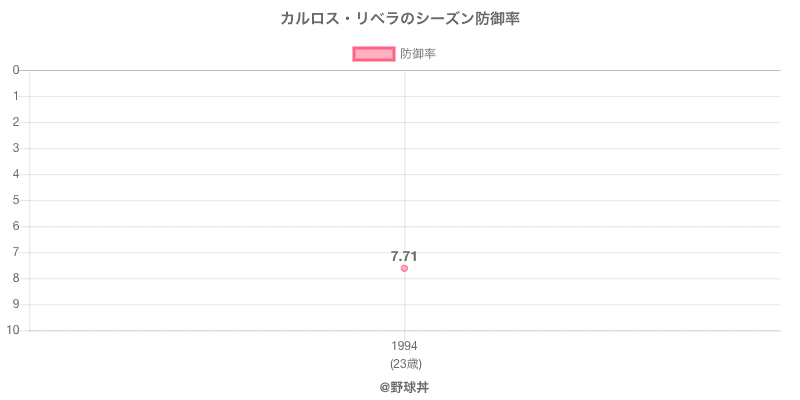
Task: Select the 1994 x-axis label
Action: click(x=405, y=346)
